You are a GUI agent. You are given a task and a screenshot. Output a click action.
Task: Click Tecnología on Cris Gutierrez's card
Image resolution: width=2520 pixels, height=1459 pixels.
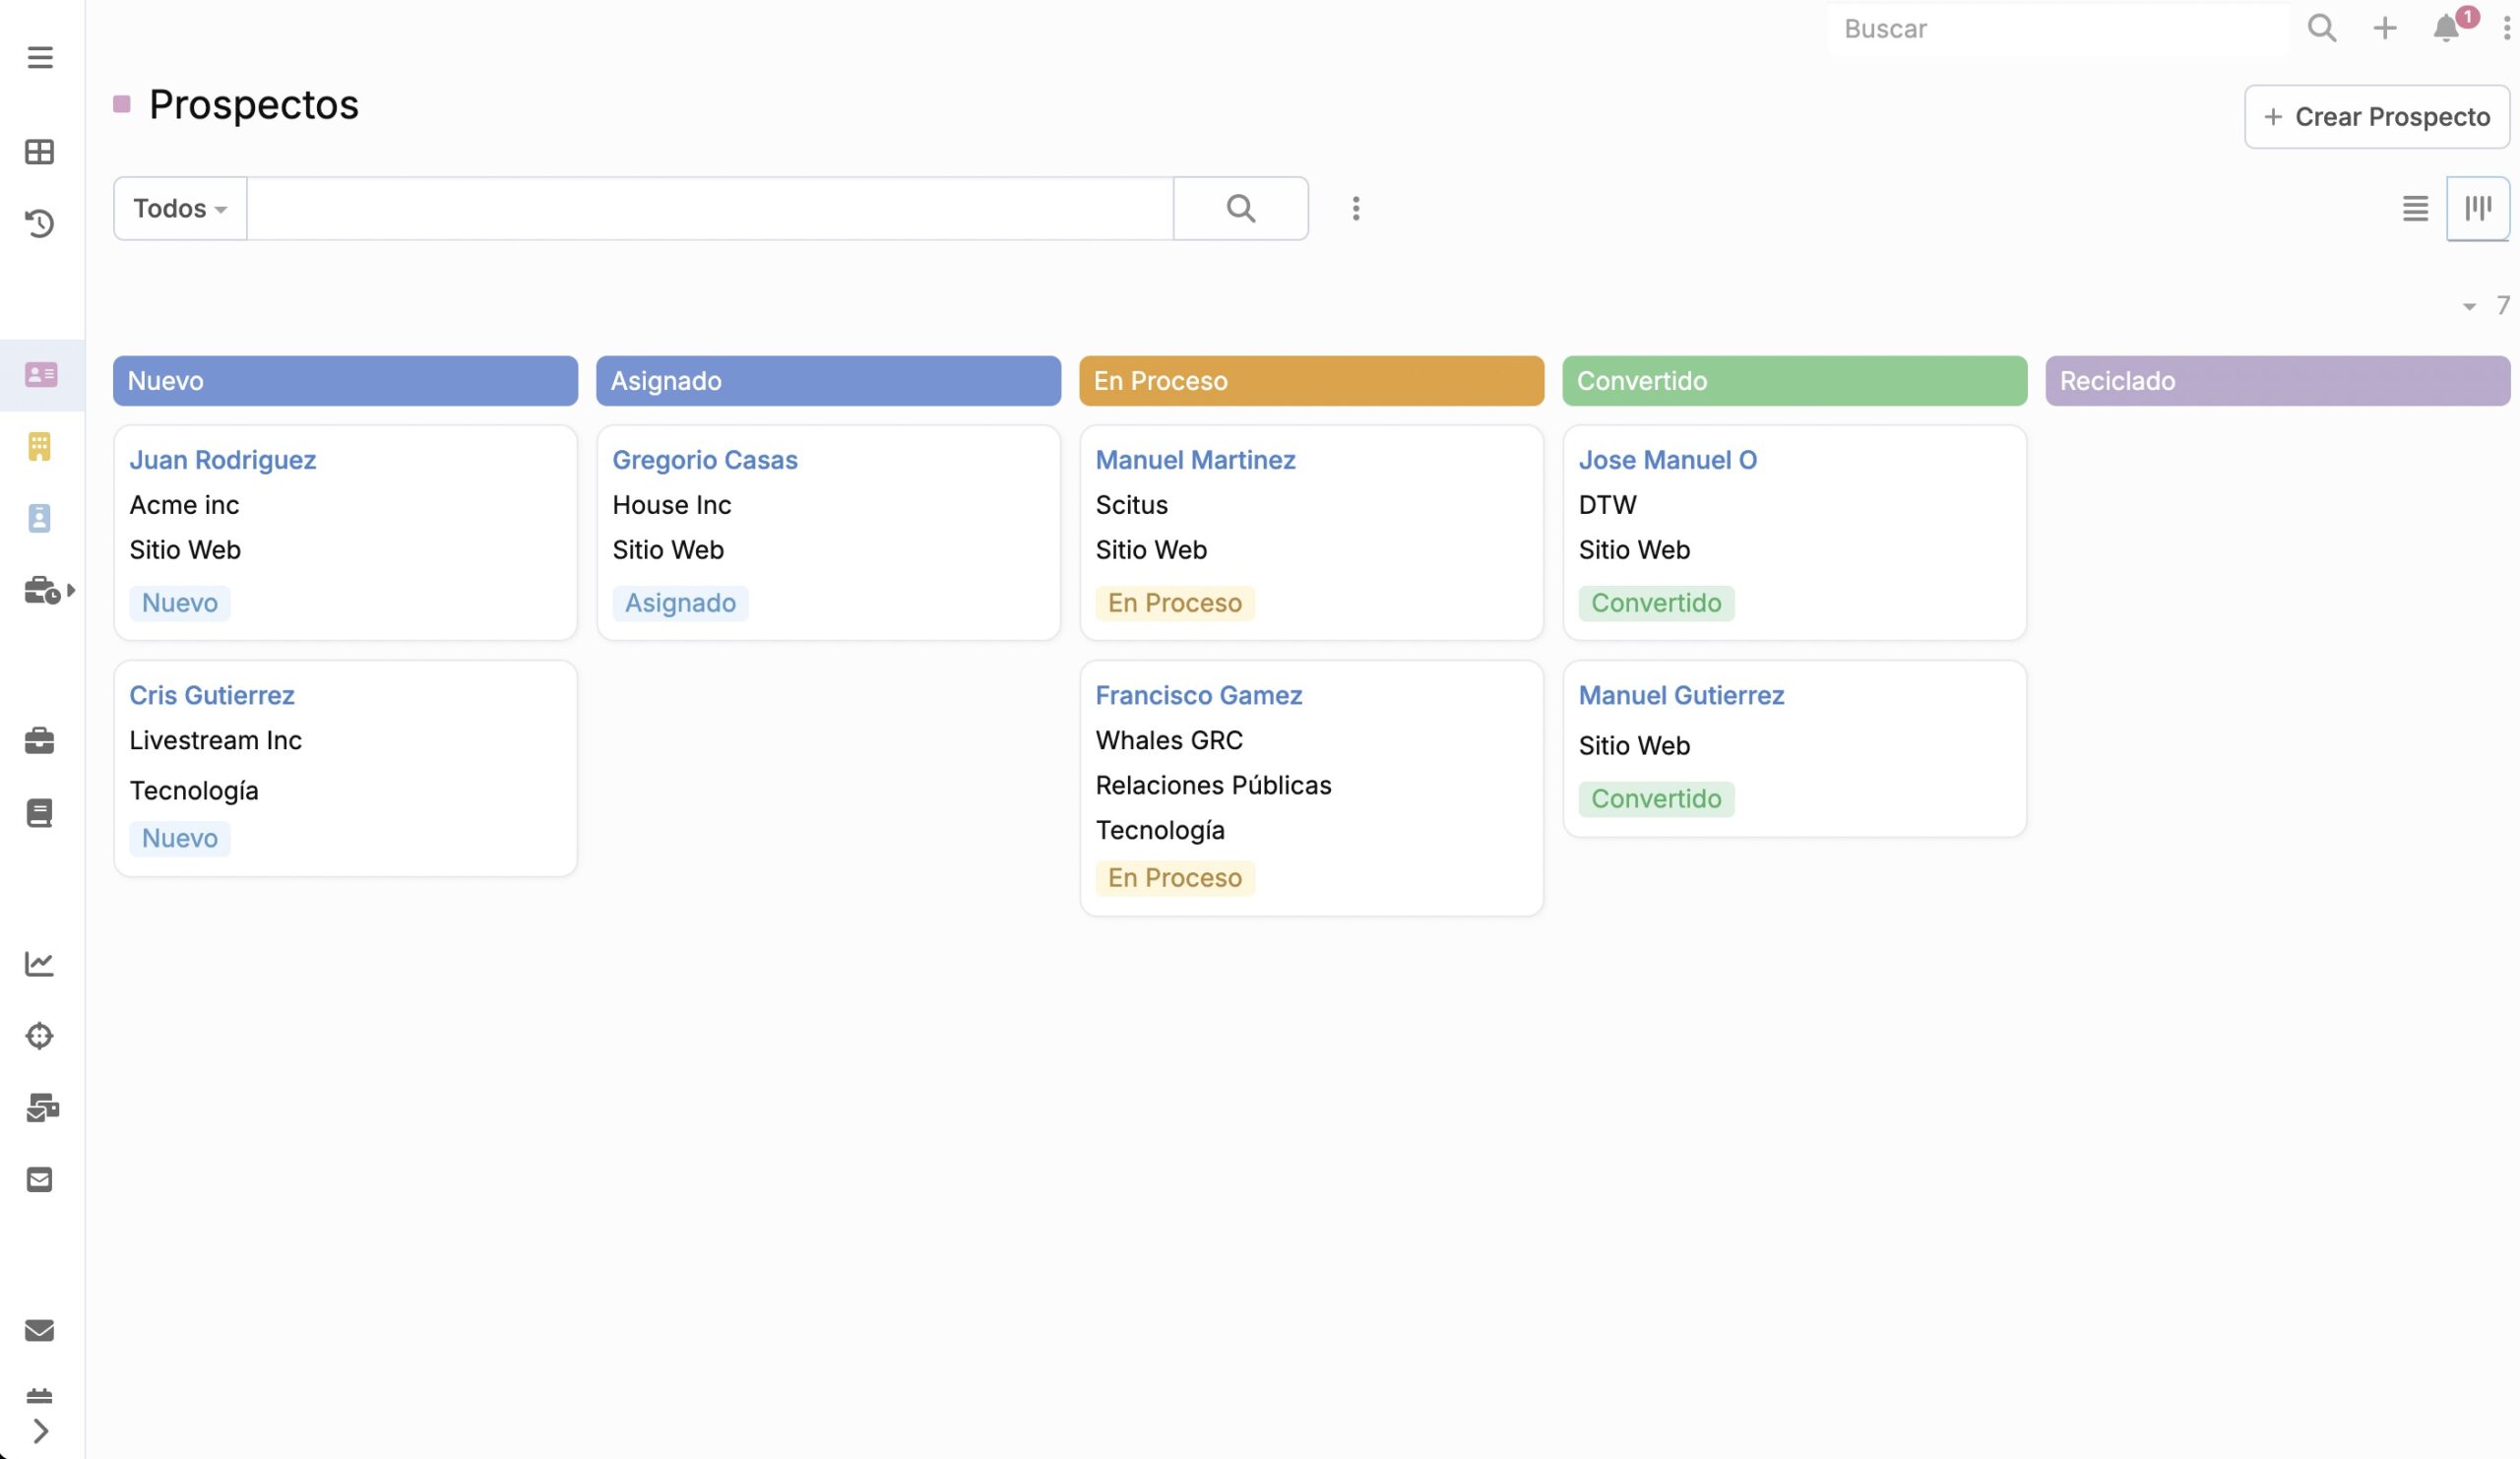[194, 791]
